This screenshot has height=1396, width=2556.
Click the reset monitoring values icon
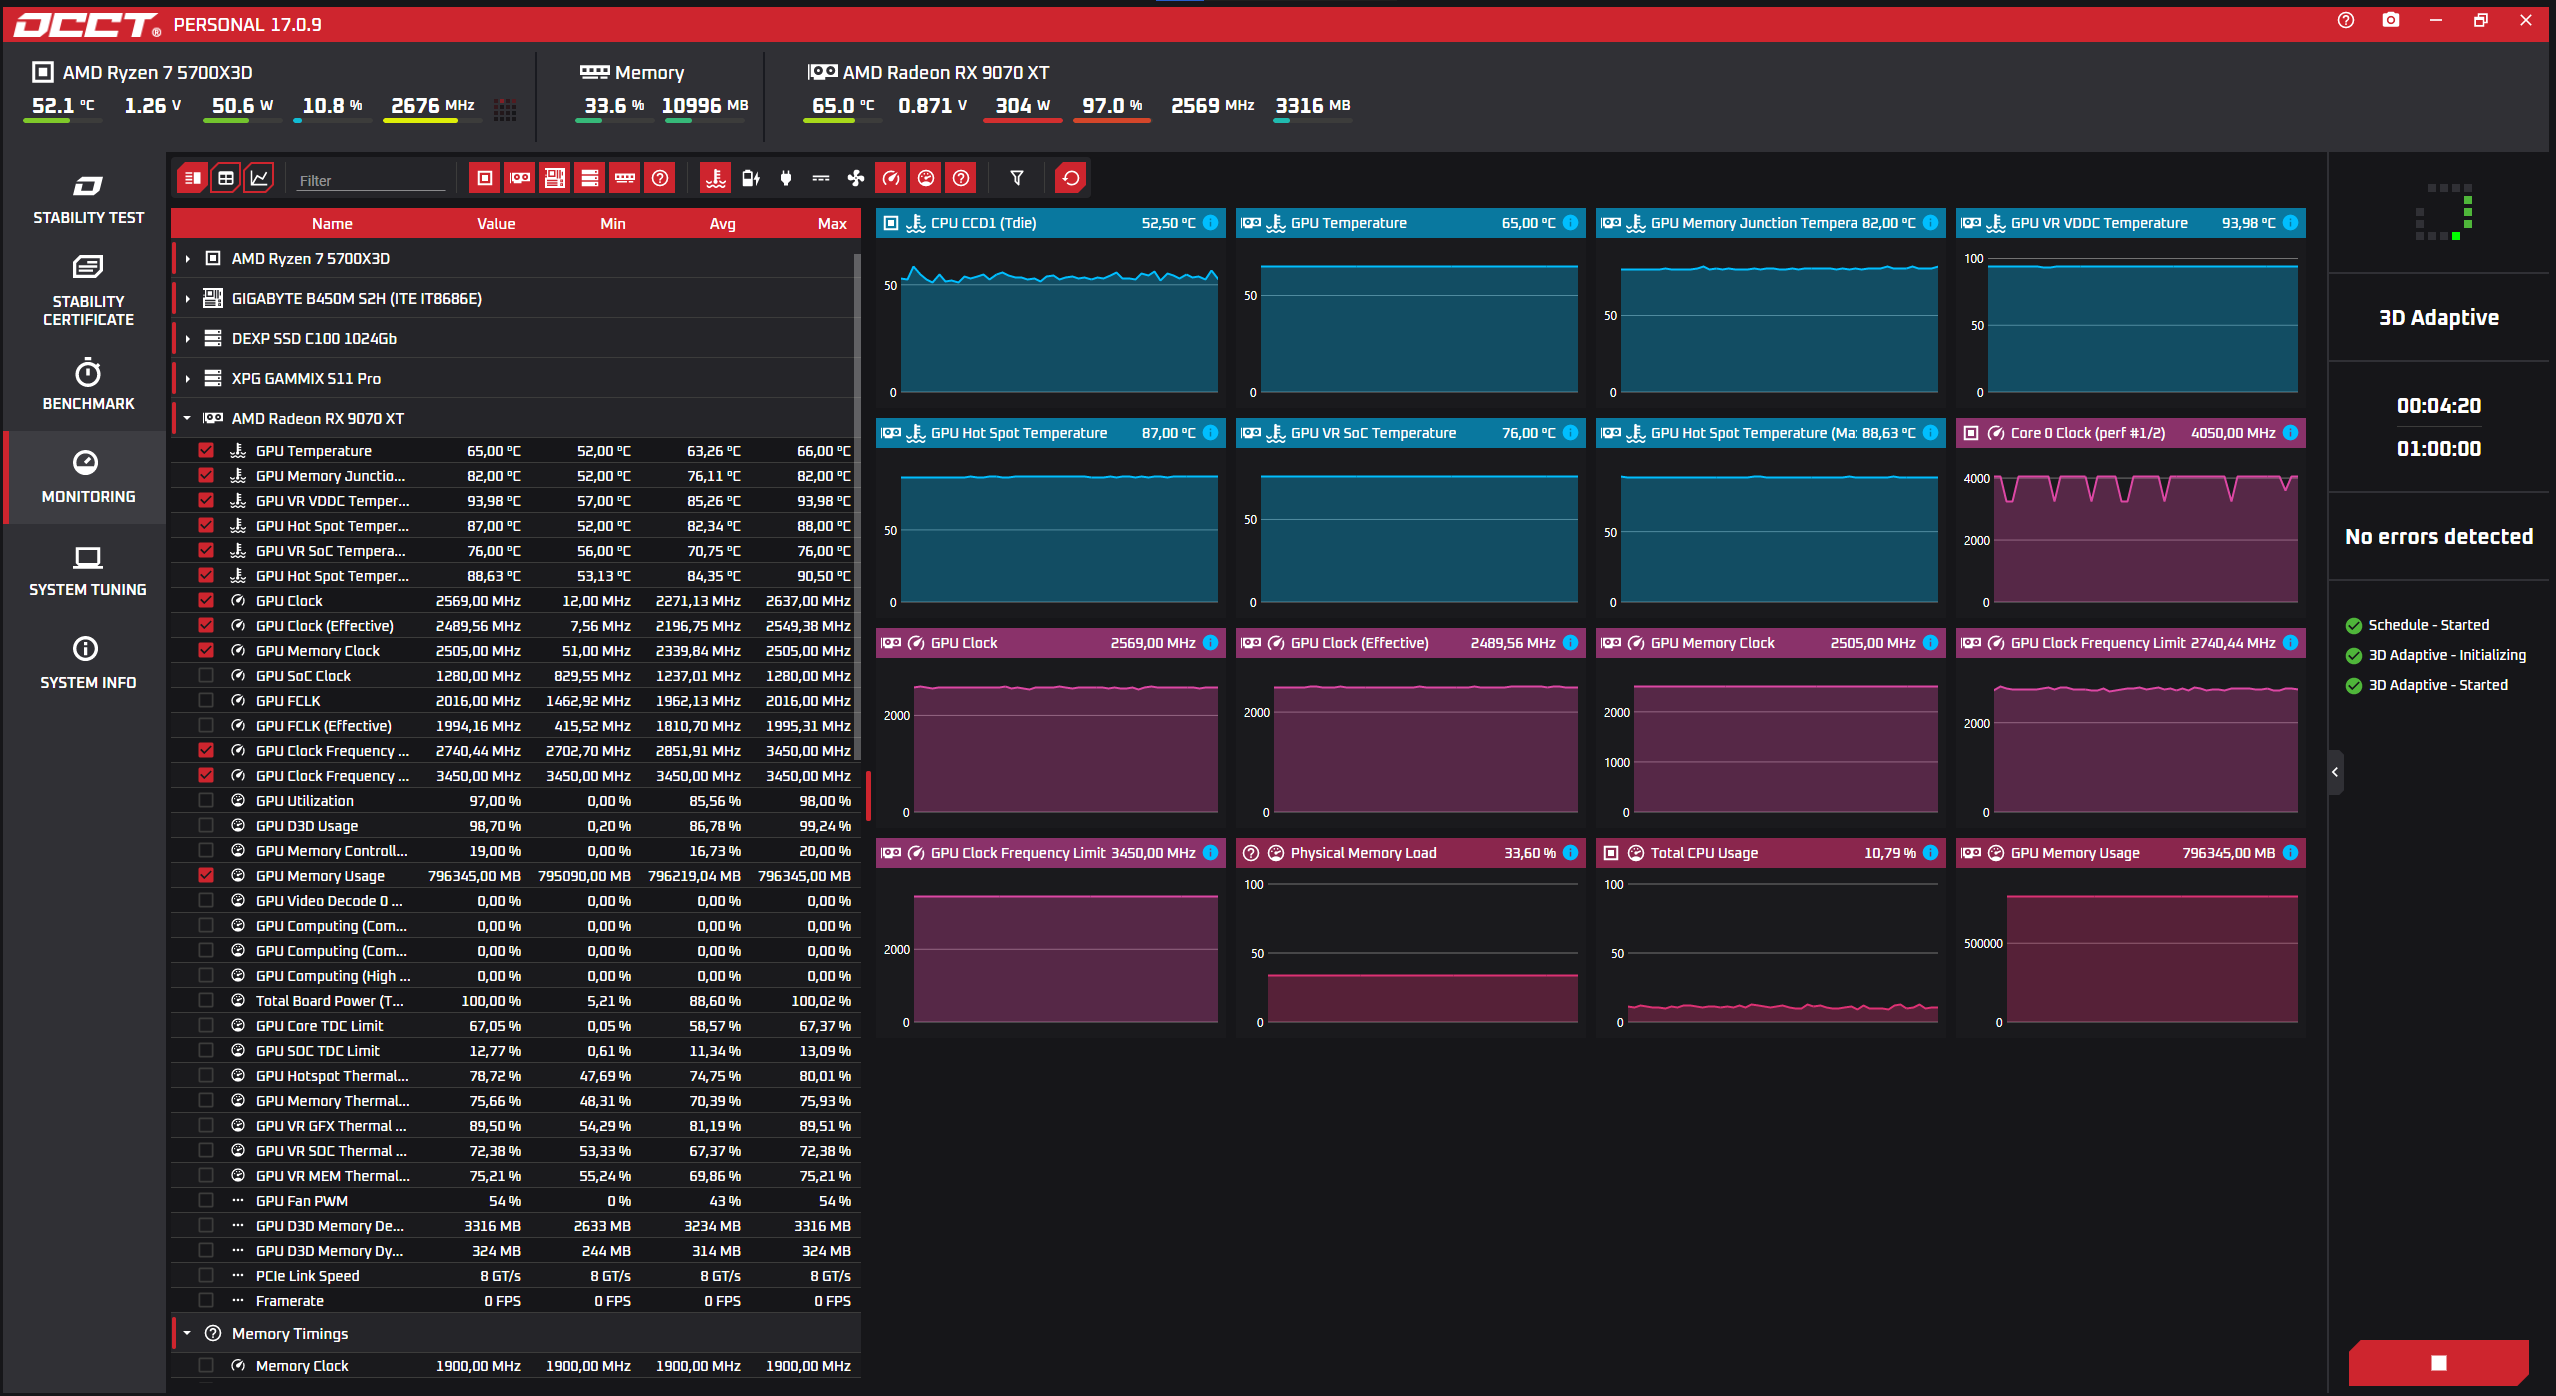[1071, 179]
